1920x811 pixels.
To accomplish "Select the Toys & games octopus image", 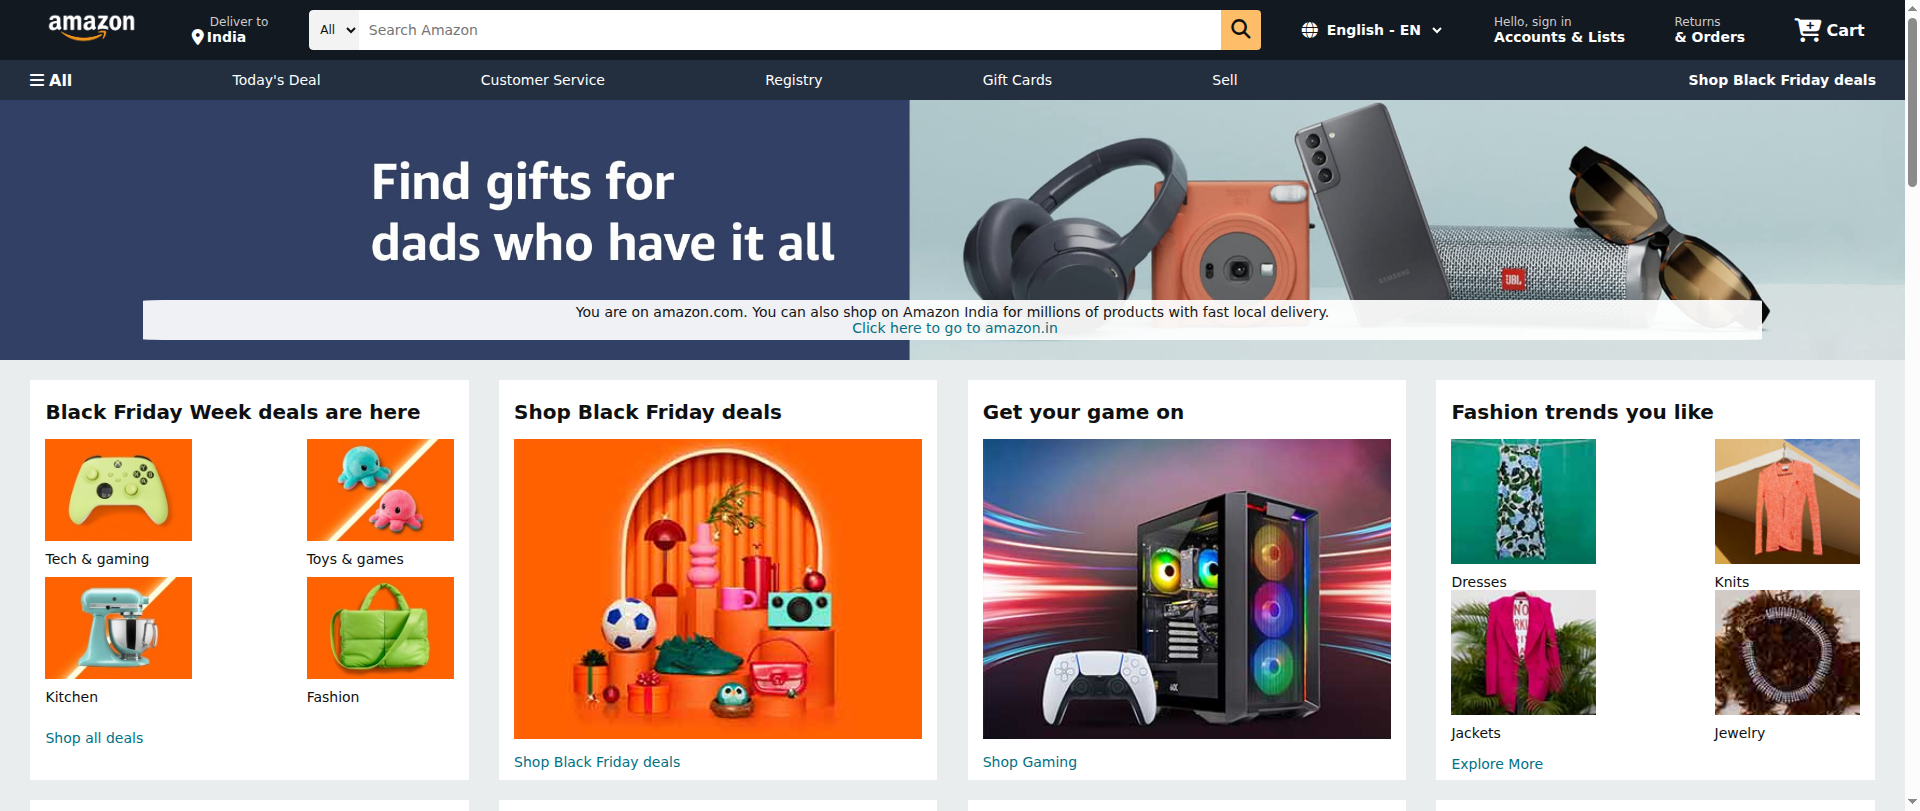I will tap(380, 490).
